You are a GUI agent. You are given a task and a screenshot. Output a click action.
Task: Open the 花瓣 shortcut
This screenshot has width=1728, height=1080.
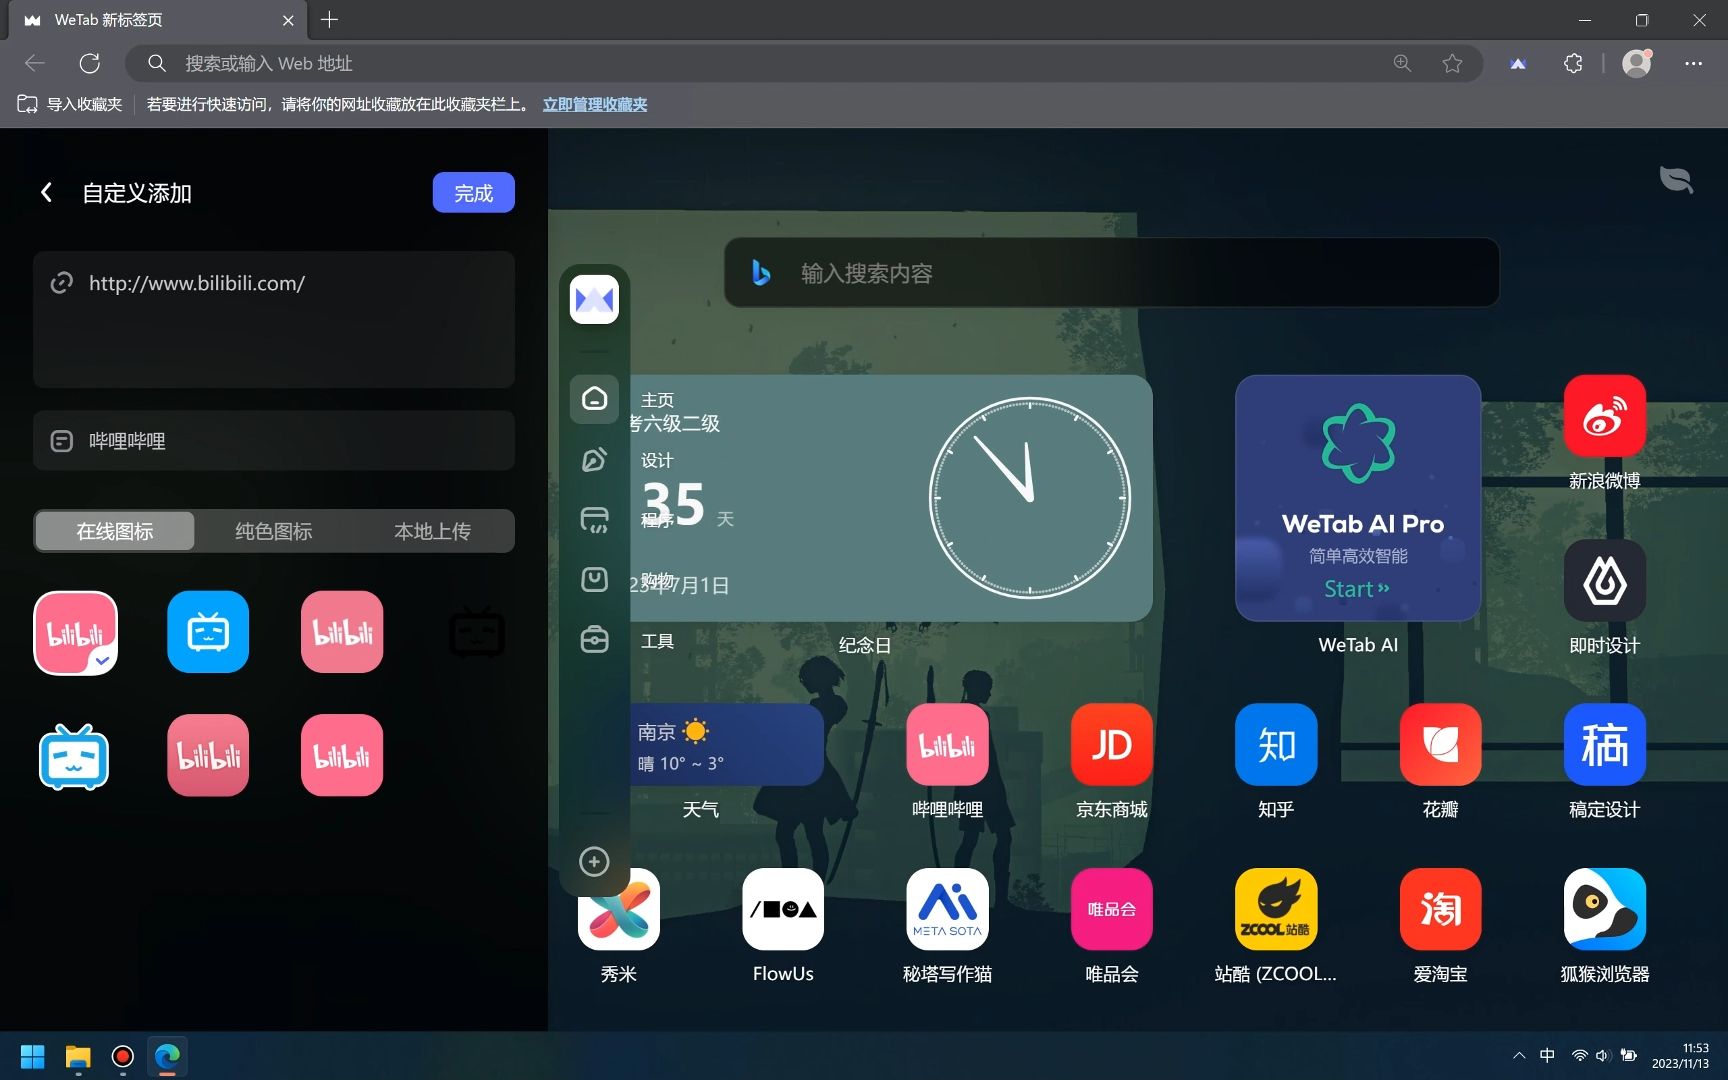pos(1440,745)
